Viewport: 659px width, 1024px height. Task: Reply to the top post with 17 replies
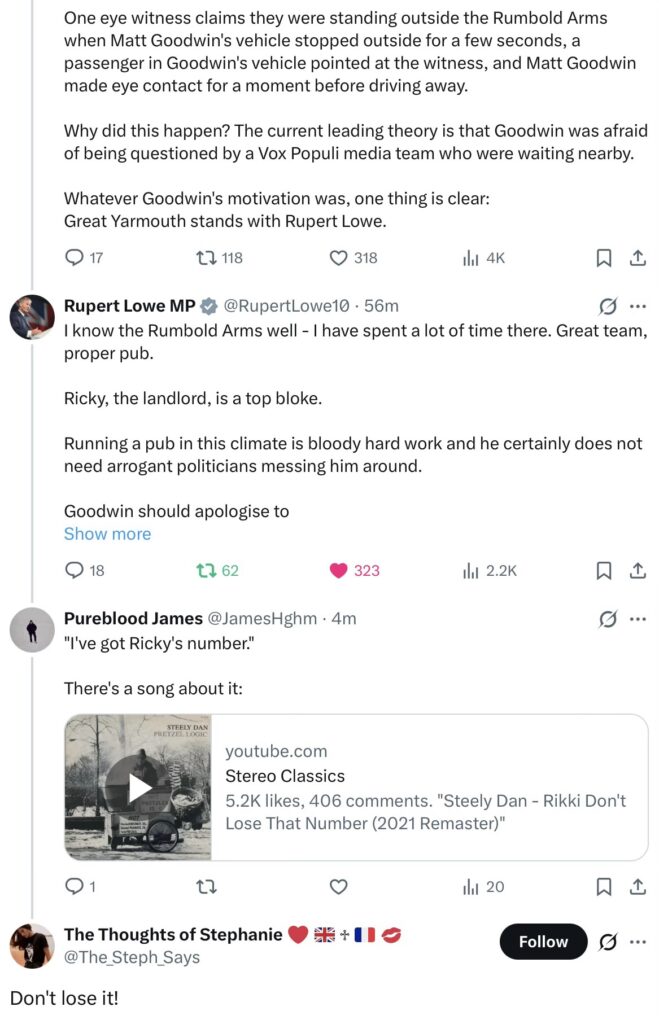[x=74, y=258]
